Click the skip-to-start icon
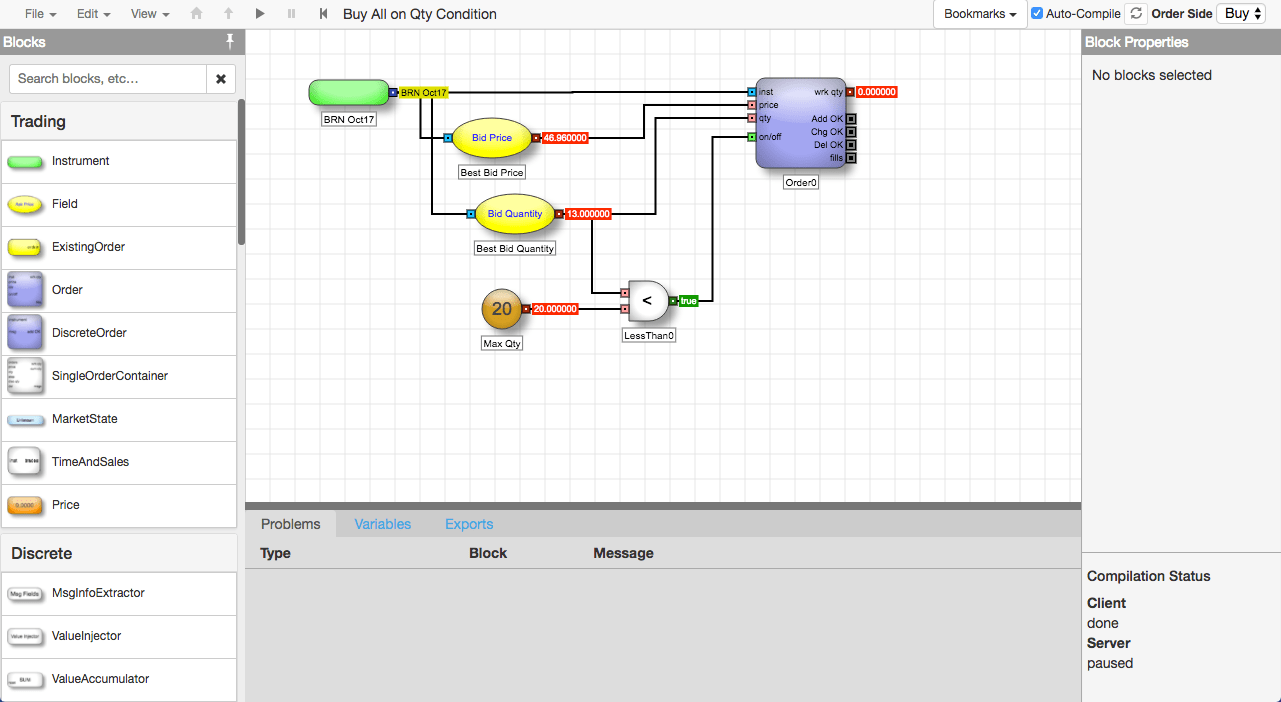Screen dimensions: 1281x702 pyautogui.click(x=323, y=14)
